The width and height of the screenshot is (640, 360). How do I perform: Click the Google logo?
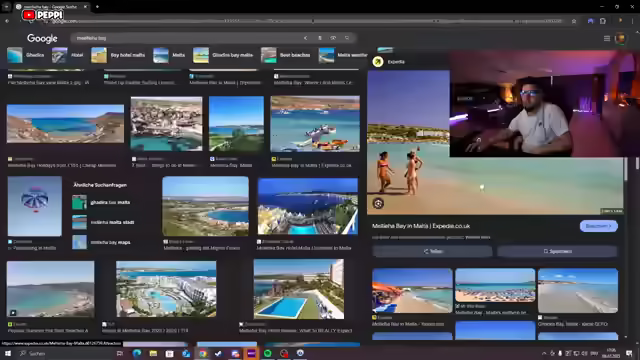click(x=42, y=38)
